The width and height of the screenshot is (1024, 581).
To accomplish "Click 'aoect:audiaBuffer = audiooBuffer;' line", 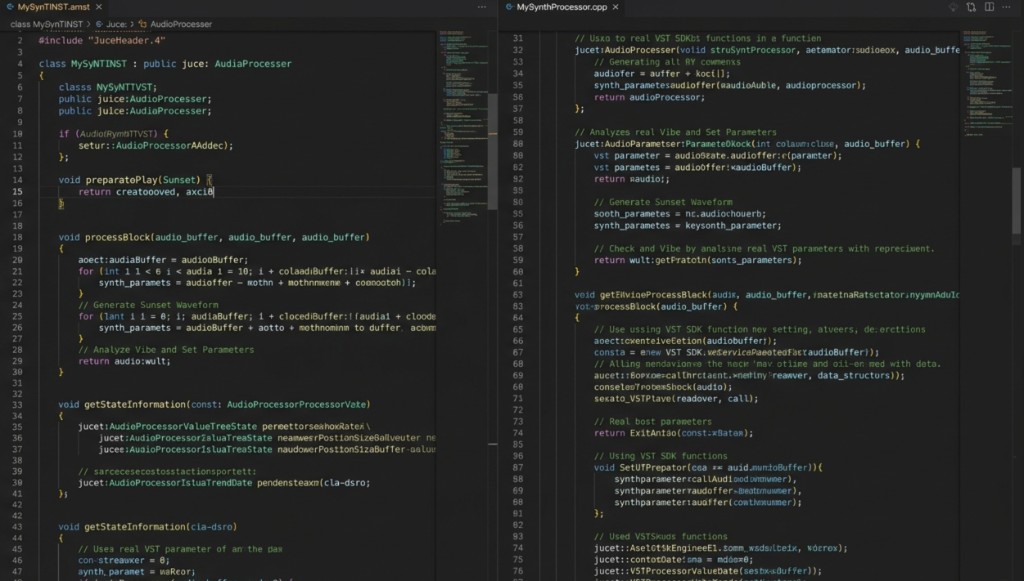I will click(163, 260).
